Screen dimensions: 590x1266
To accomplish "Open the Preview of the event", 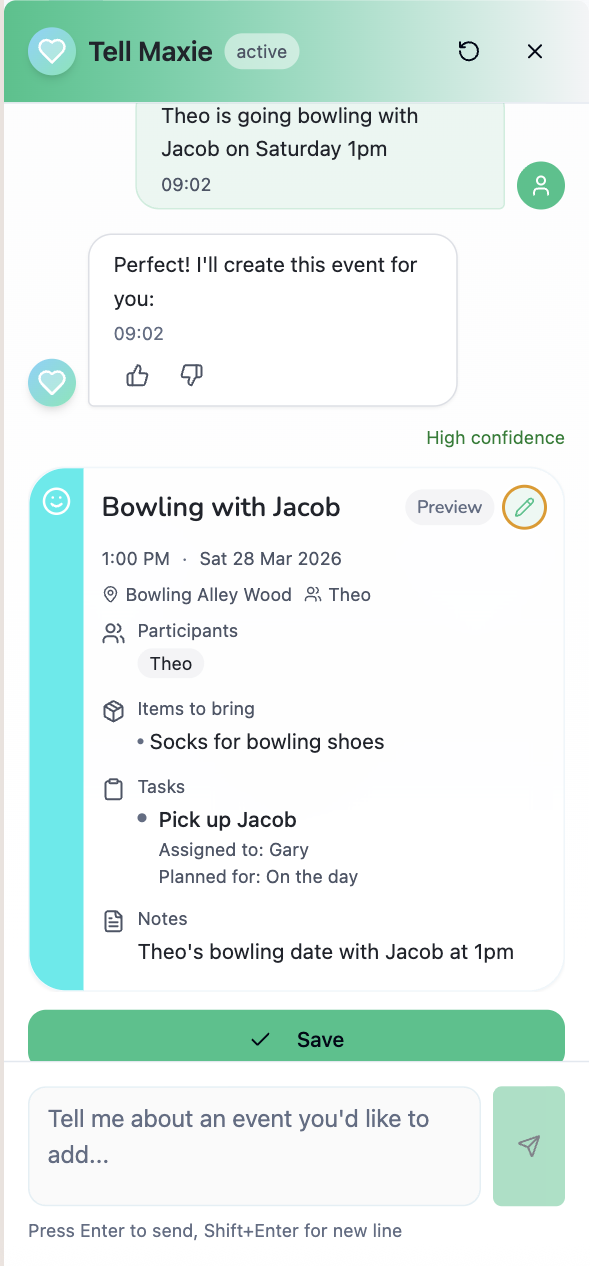I will [449, 507].
